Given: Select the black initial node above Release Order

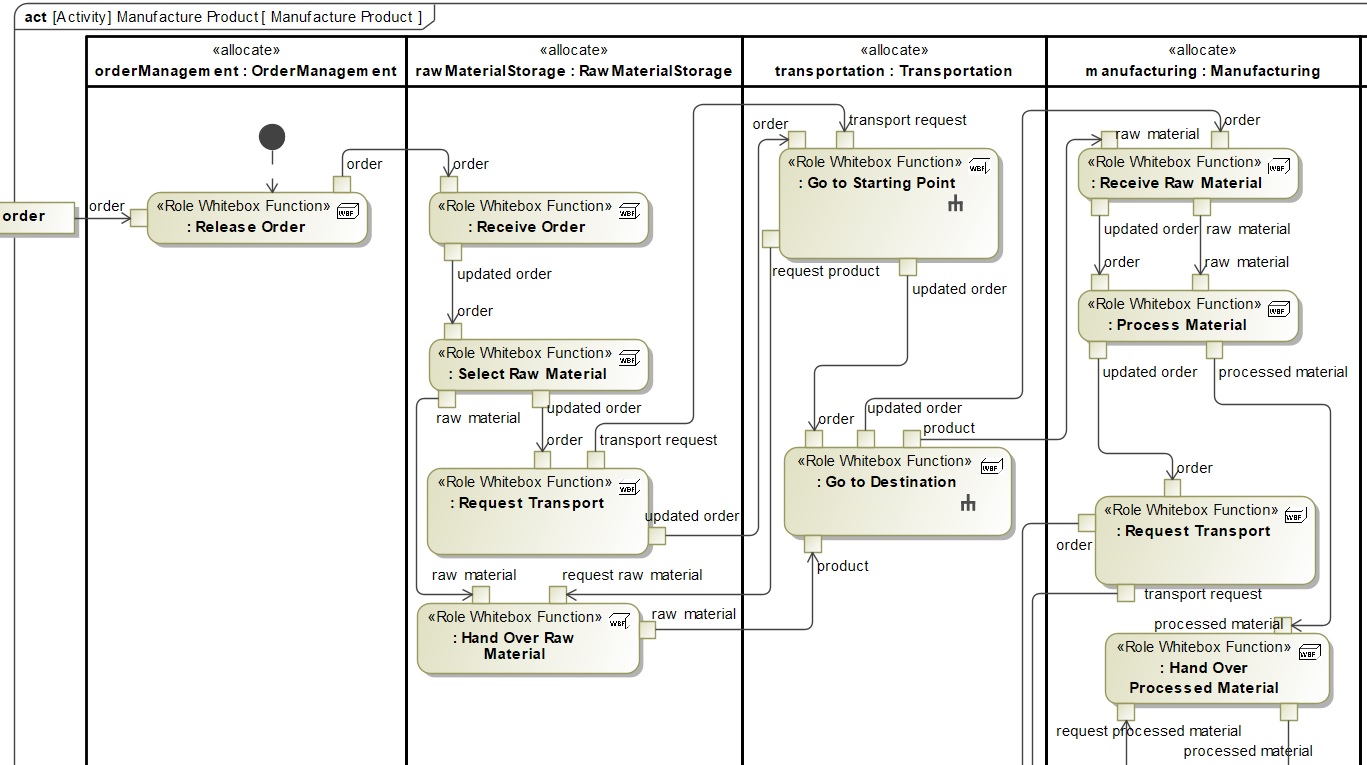Looking at the screenshot, I should point(271,137).
